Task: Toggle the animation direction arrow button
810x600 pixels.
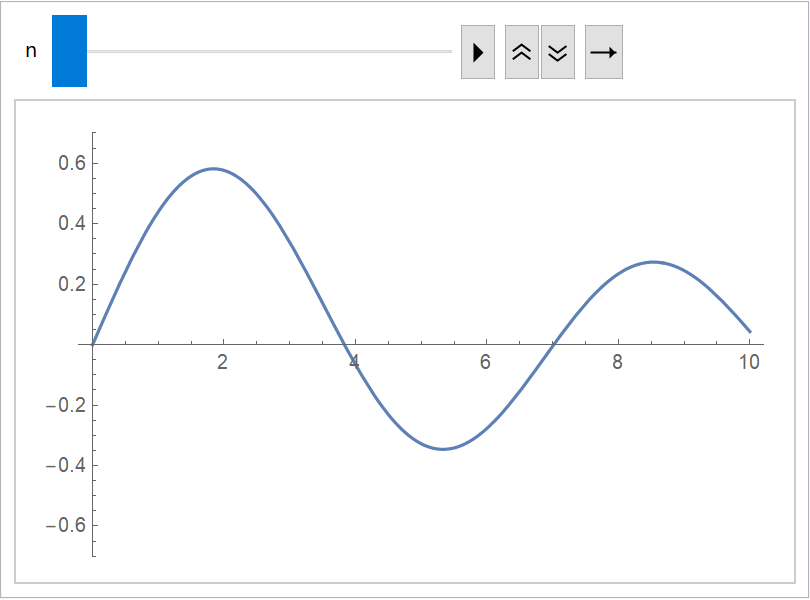Action: tap(603, 52)
